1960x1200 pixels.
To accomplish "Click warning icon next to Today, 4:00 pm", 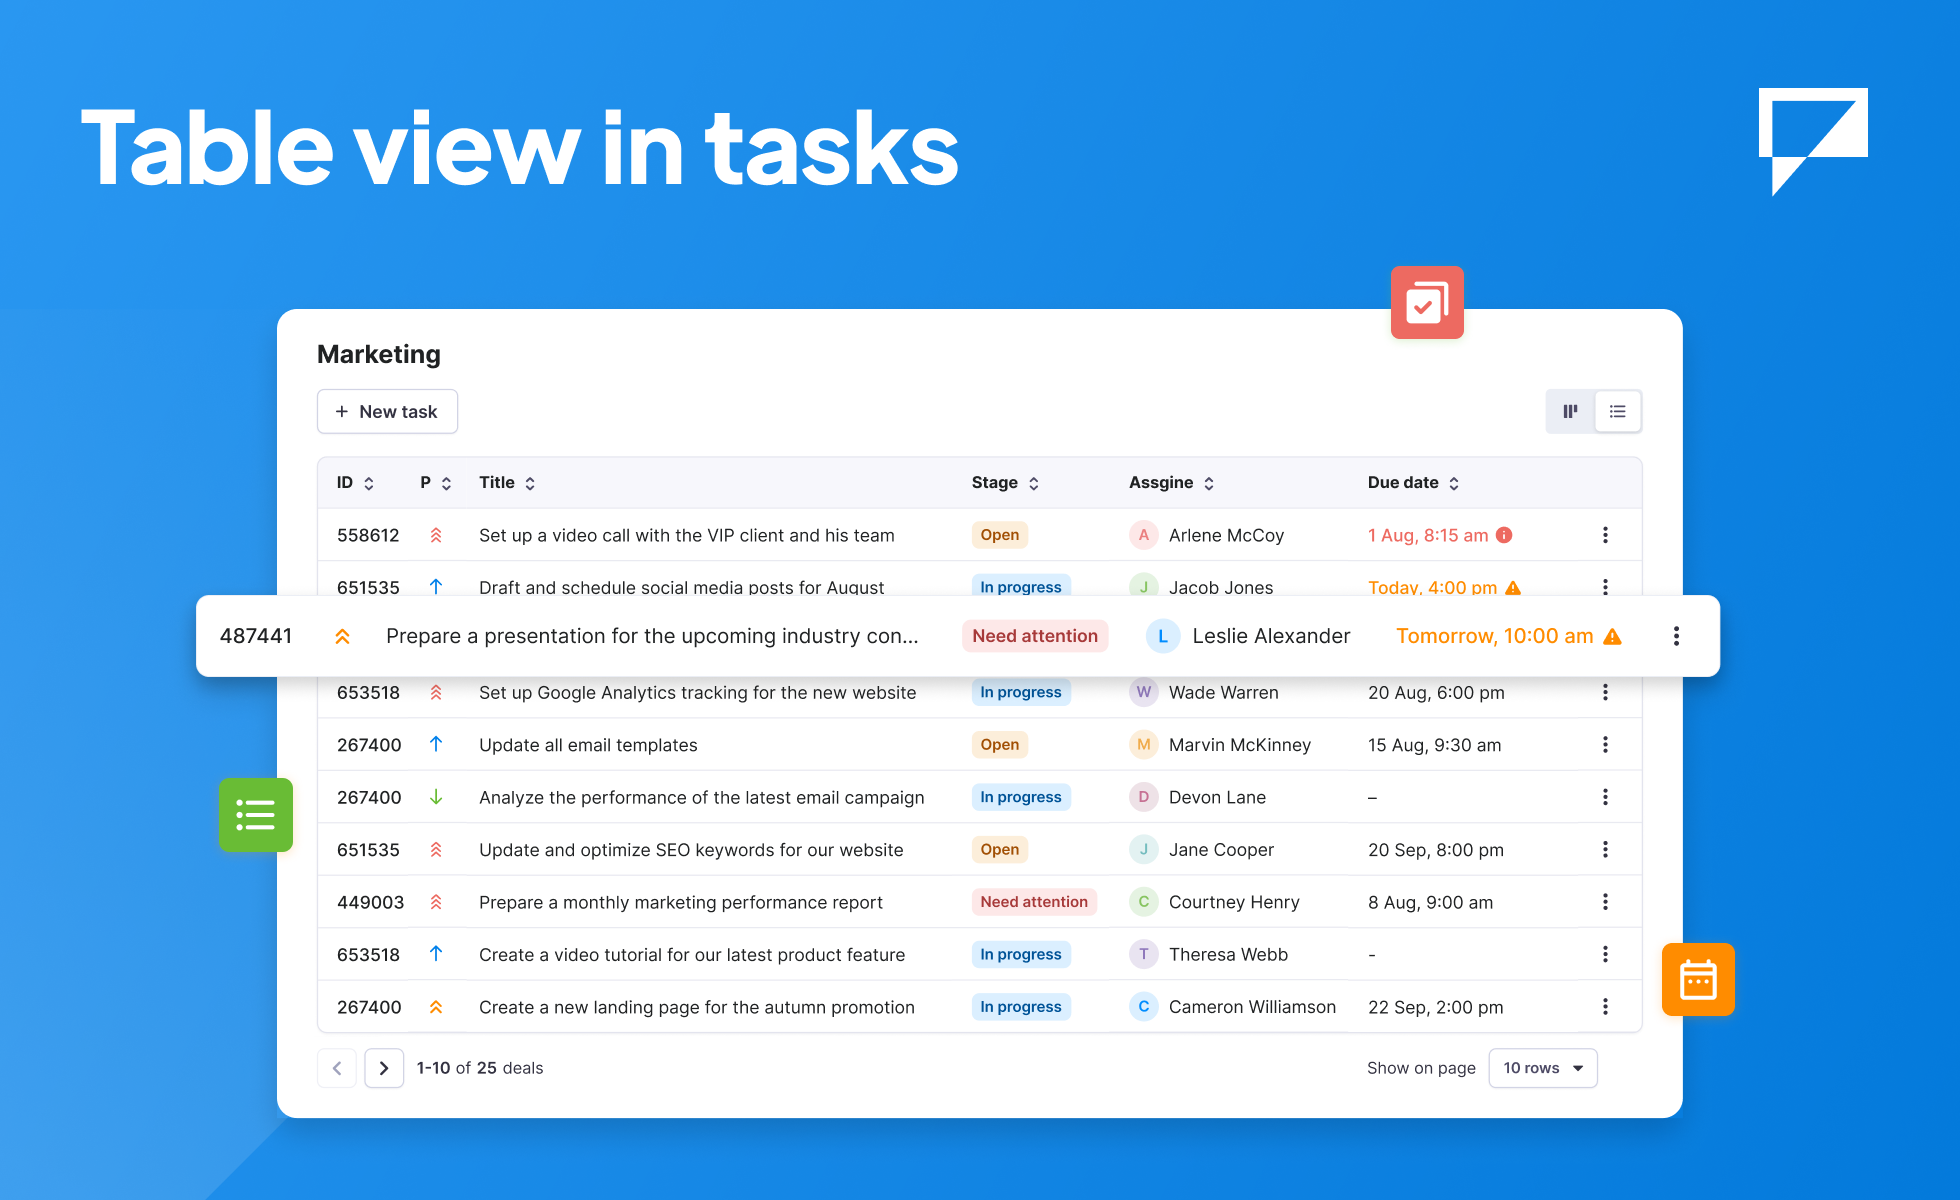I will [1513, 588].
